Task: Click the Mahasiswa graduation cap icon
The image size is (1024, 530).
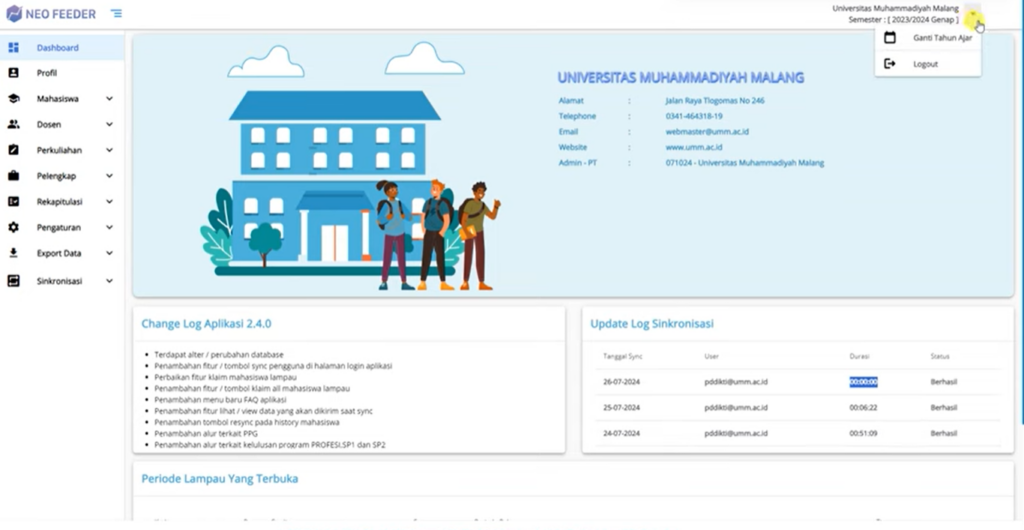Action: [13, 99]
